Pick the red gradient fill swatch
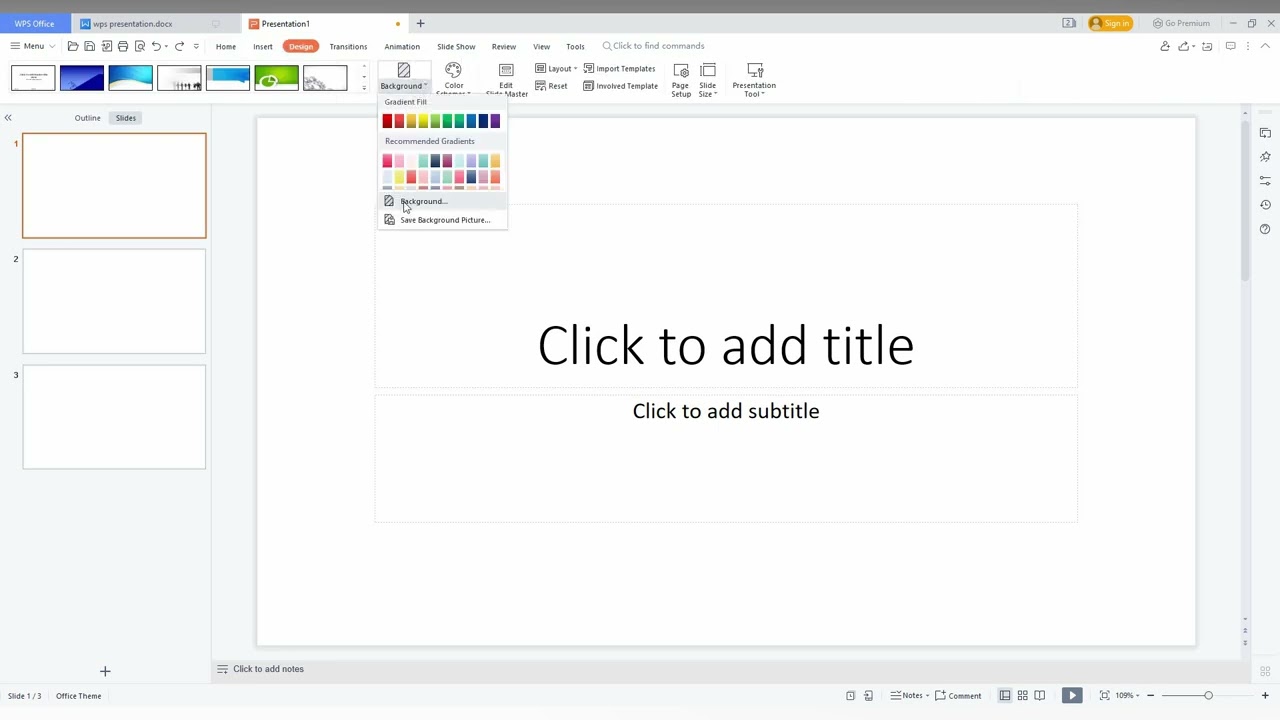Viewport: 1280px width, 720px height. 387,121
